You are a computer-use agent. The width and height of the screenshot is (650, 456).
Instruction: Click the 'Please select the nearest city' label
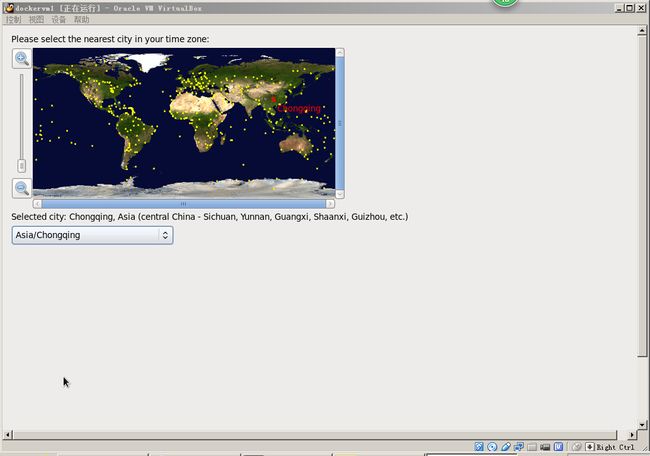click(110, 39)
